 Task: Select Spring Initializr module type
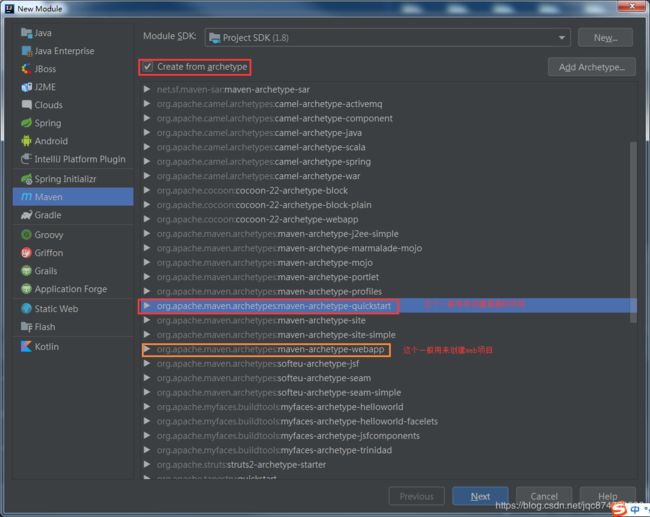coord(73,179)
